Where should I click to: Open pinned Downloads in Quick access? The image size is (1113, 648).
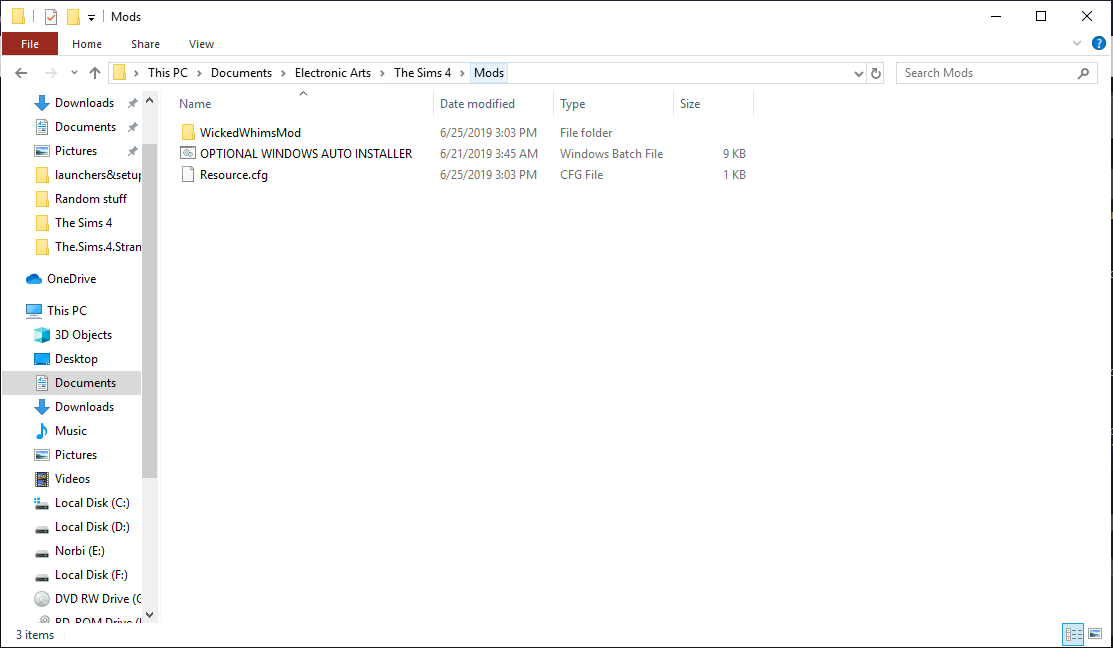tap(84, 103)
